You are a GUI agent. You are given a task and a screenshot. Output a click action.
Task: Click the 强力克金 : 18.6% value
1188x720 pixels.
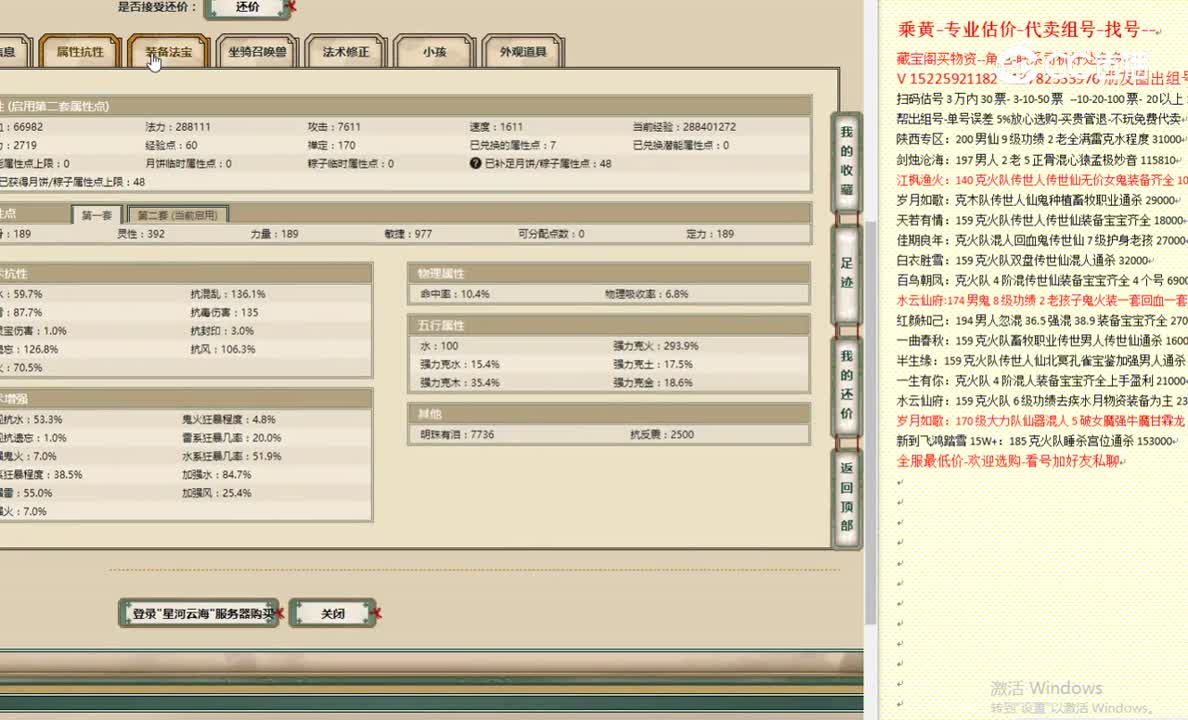click(653, 383)
